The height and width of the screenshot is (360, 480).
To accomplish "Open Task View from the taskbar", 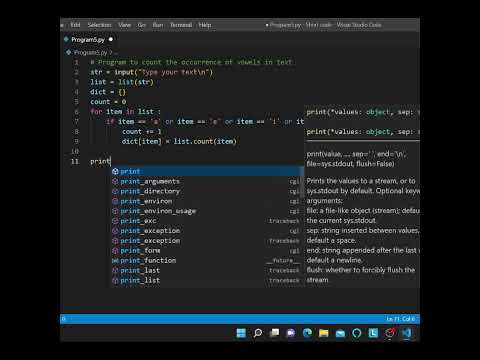I will coord(274,333).
